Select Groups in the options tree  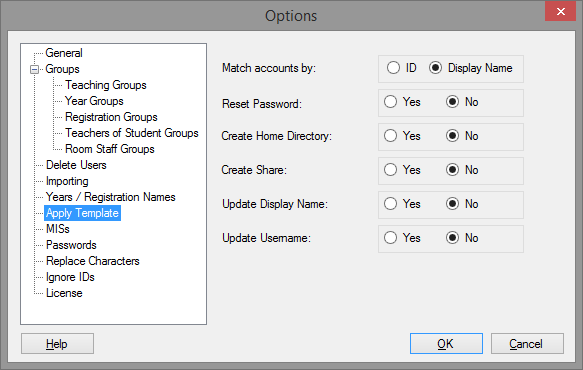tap(62, 69)
